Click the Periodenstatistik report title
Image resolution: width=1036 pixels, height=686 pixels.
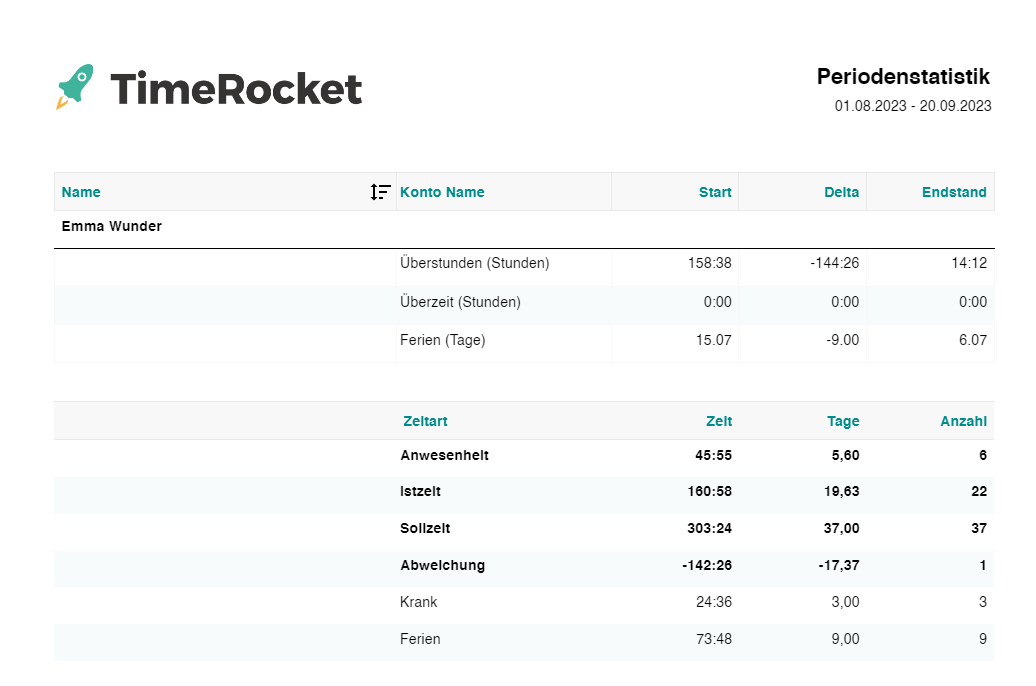[x=903, y=77]
